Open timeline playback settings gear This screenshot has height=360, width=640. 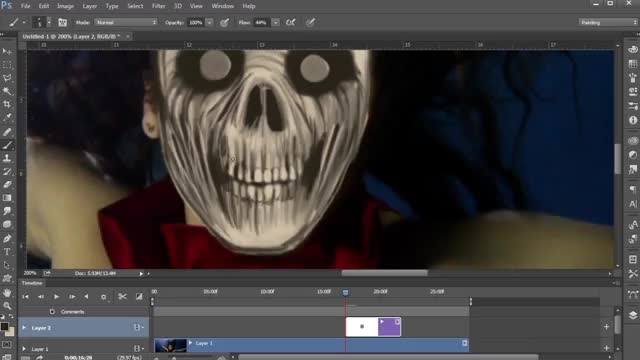point(103,297)
